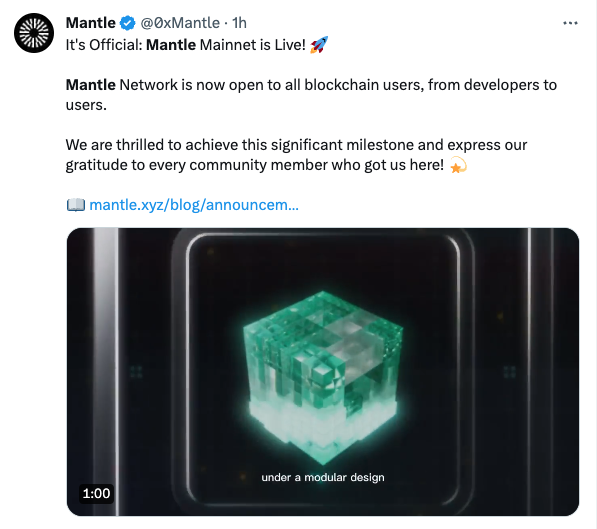Image resolution: width=597 pixels, height=529 pixels.
Task: Open the mantle.xyz/blog/announcem... link
Action: pyautogui.click(x=194, y=205)
